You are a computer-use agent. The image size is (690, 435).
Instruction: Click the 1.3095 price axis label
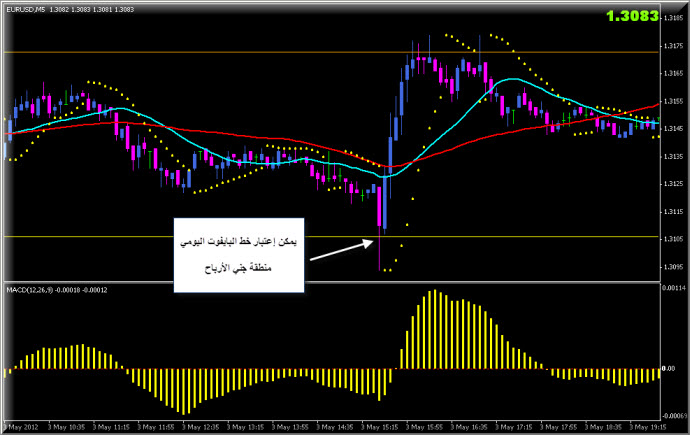pos(674,267)
